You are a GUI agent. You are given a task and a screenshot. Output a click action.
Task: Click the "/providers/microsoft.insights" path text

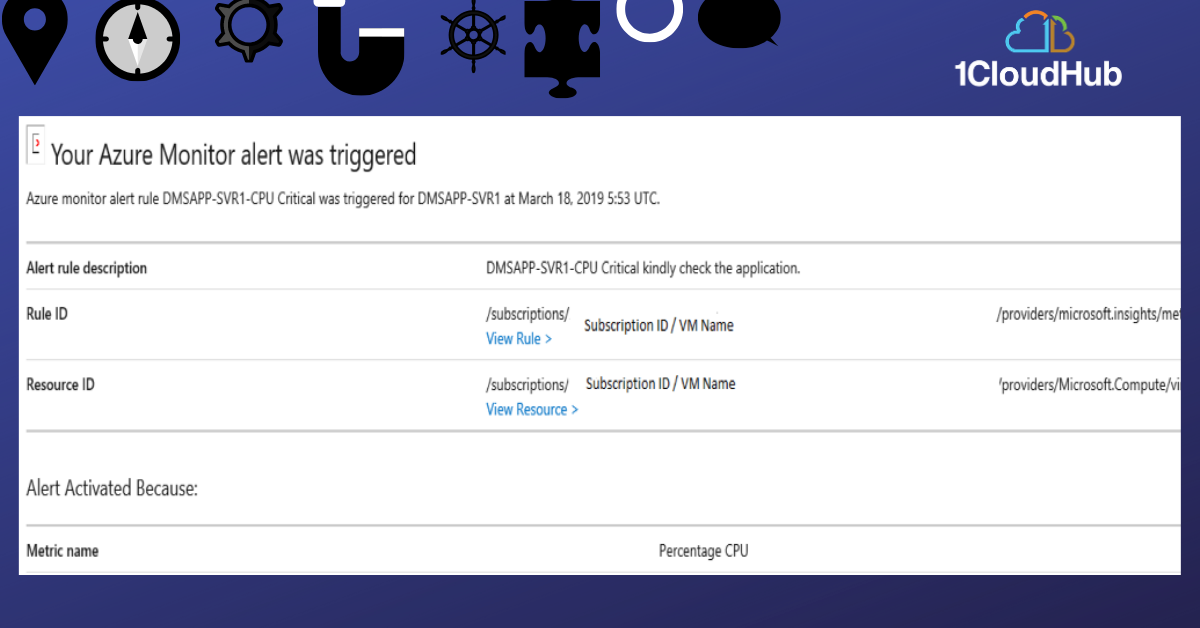click(x=1089, y=314)
